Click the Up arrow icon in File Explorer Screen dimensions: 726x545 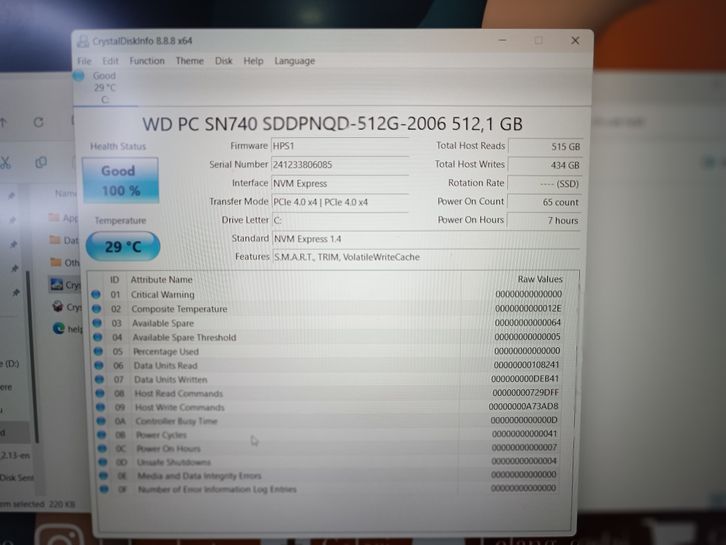4,122
